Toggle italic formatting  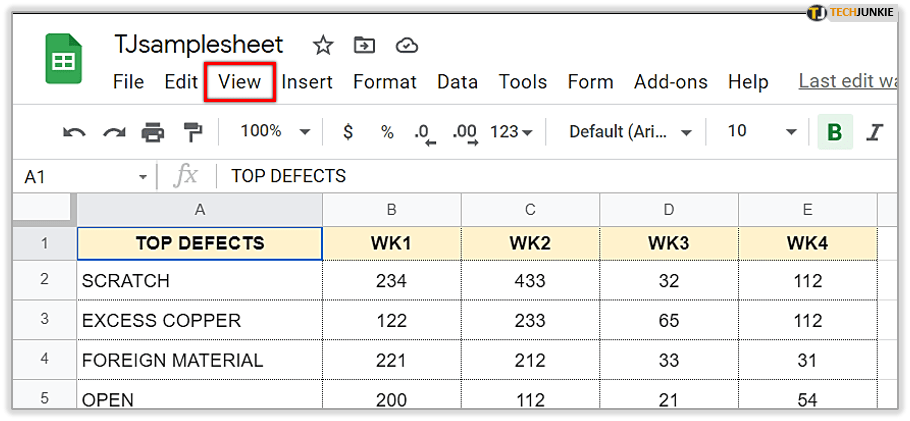click(x=875, y=132)
